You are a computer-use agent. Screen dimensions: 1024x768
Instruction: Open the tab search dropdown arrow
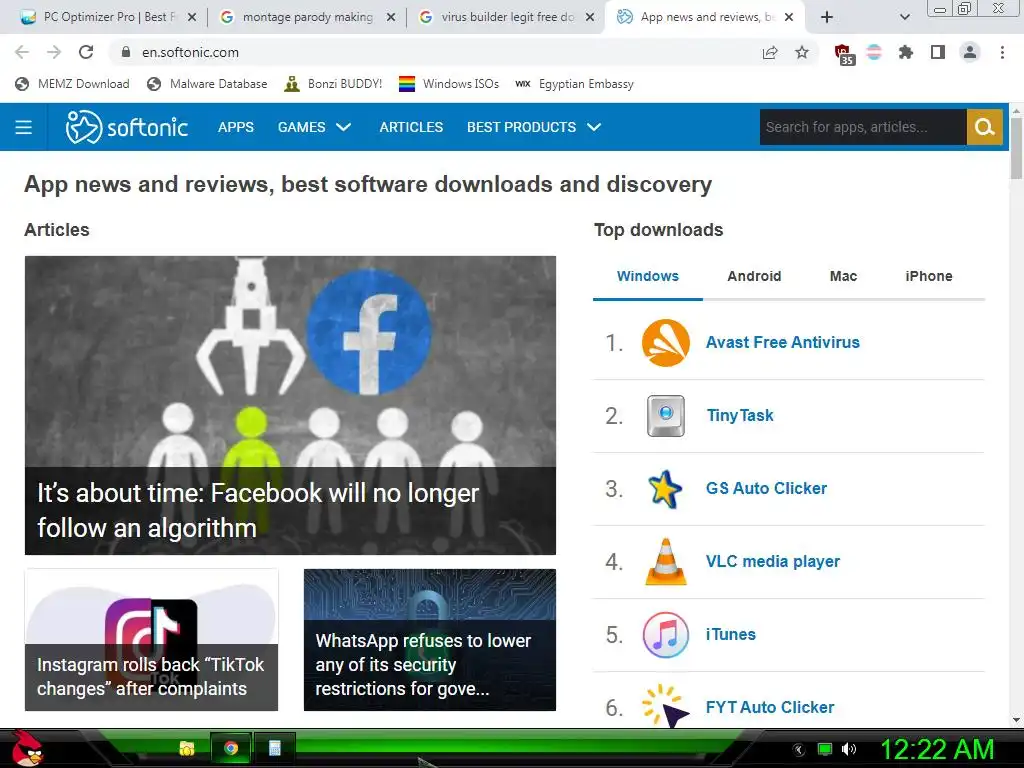coord(904,17)
